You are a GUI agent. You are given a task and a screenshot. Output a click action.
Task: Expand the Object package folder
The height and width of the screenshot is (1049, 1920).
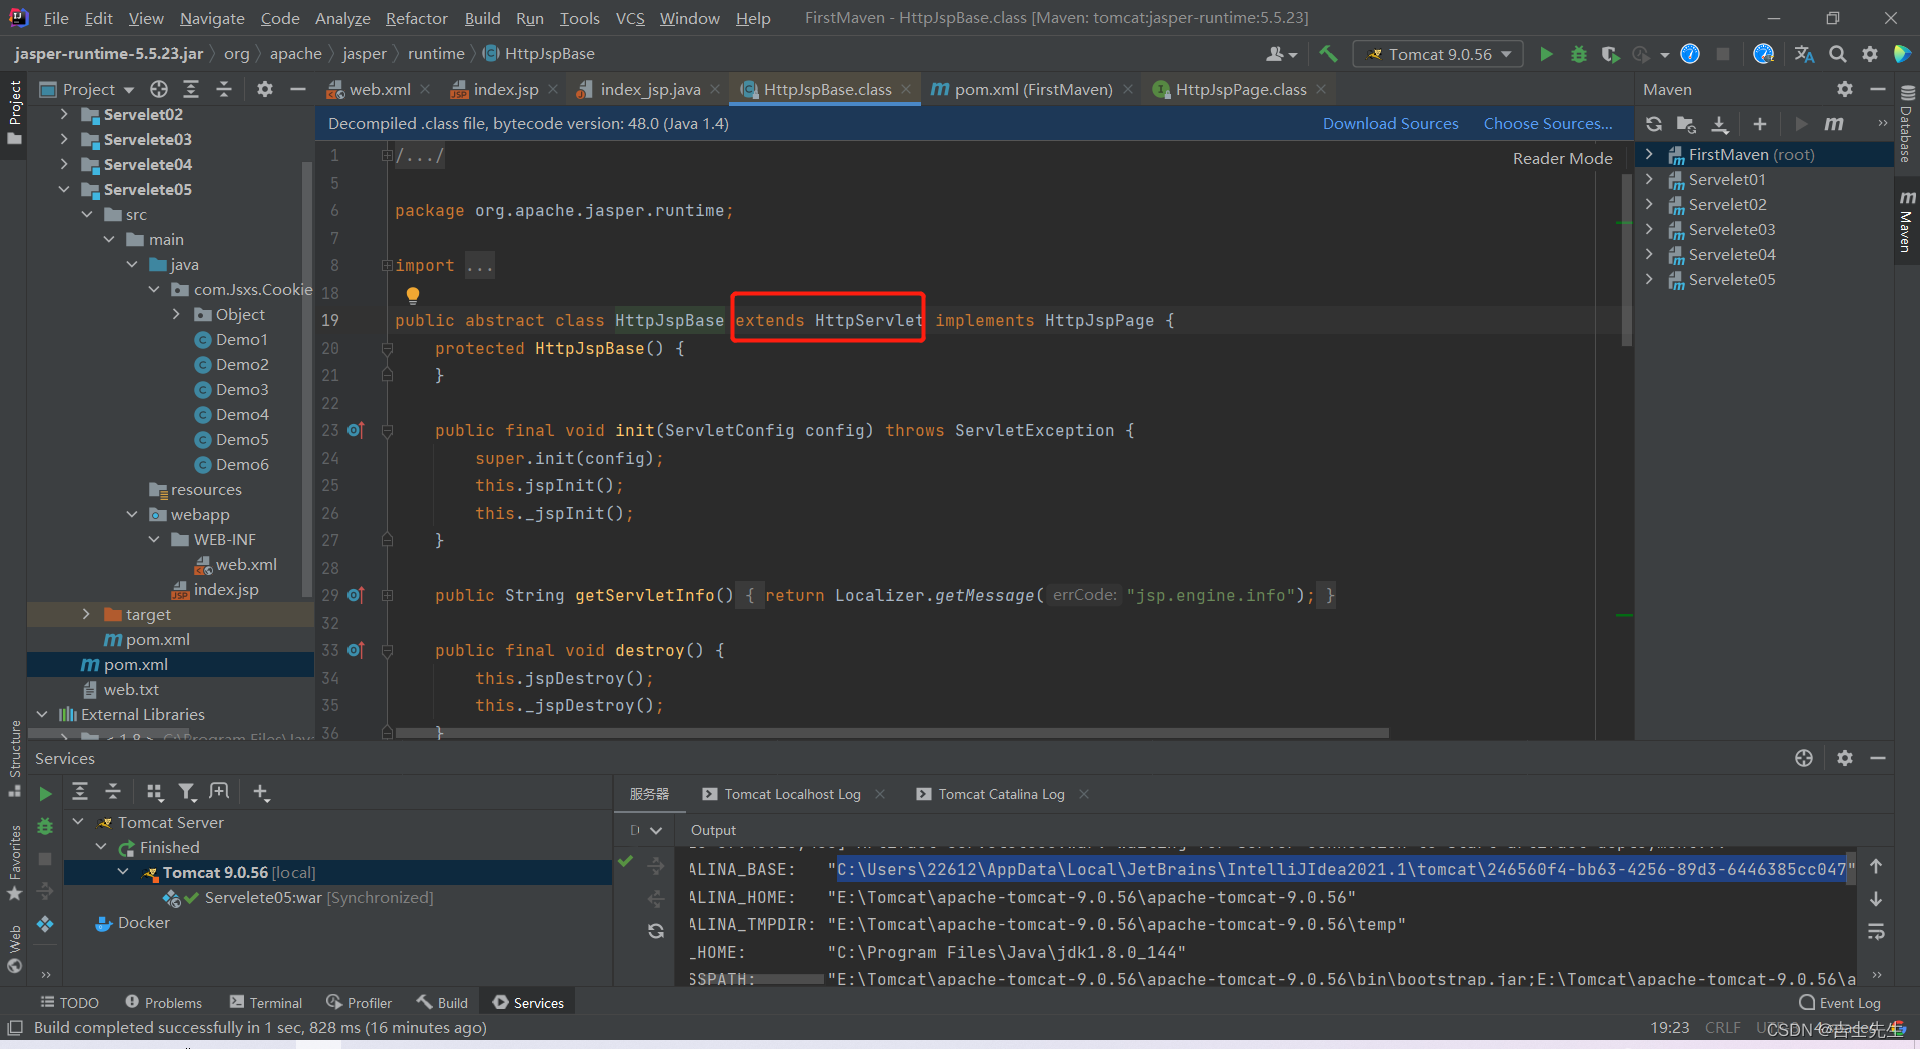click(x=176, y=314)
